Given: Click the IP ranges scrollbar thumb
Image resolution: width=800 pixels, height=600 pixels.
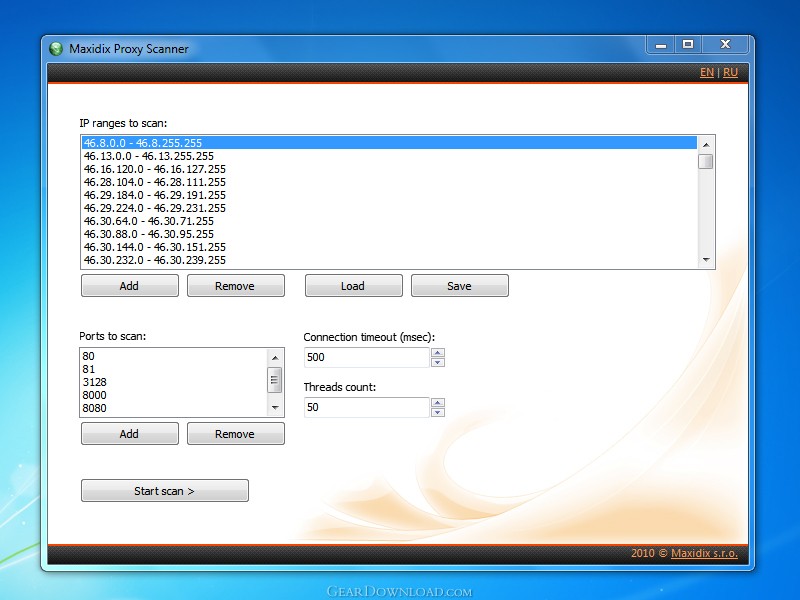Looking at the screenshot, I should point(706,161).
